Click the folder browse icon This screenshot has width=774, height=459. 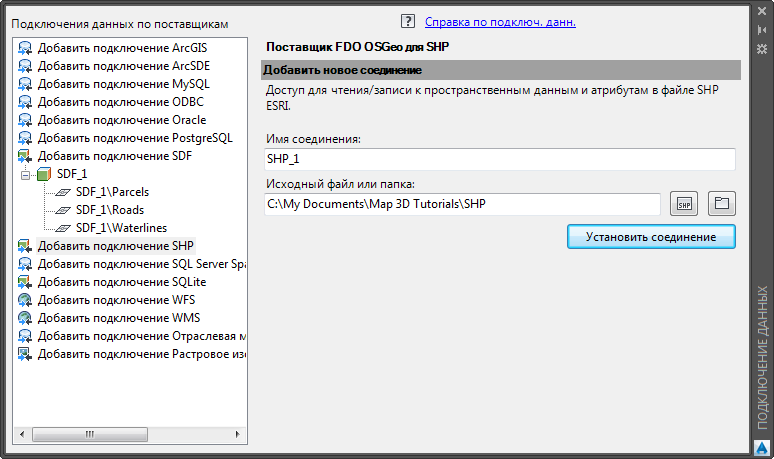click(721, 204)
